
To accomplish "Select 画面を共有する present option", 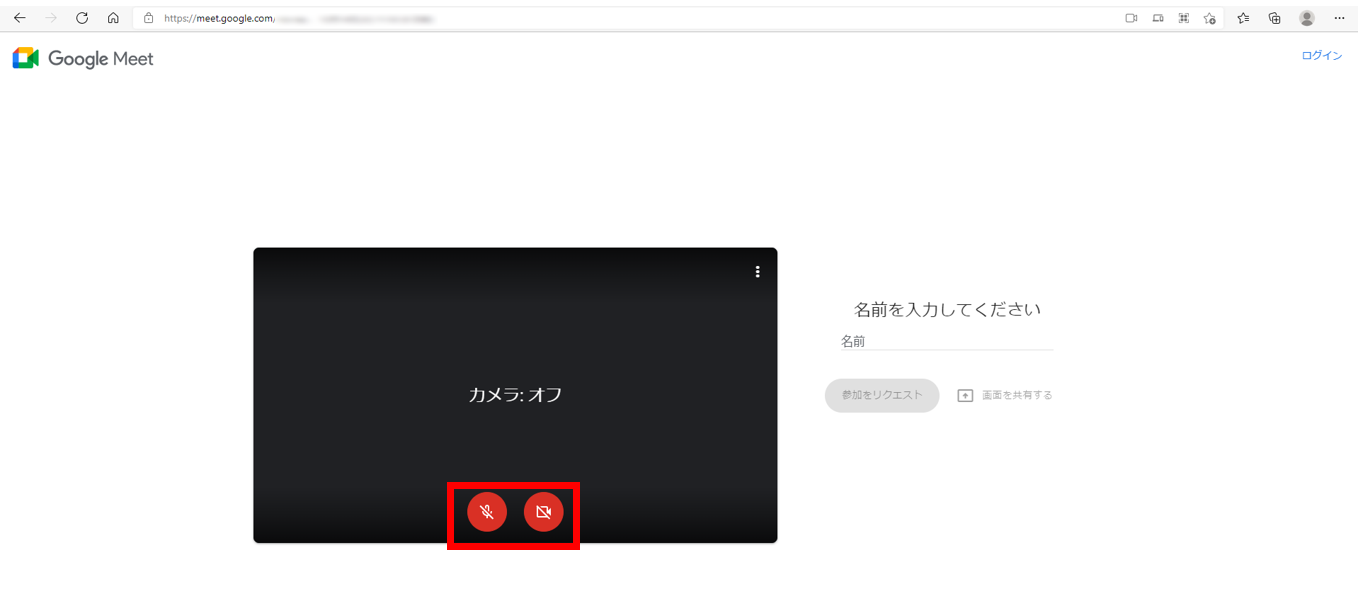I will [1005, 395].
